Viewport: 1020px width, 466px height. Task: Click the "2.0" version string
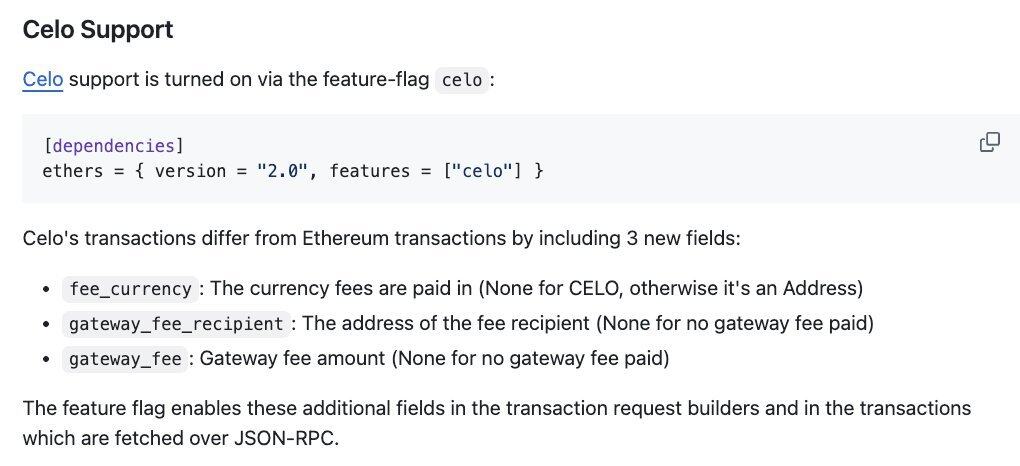pyautogui.click(x=282, y=171)
